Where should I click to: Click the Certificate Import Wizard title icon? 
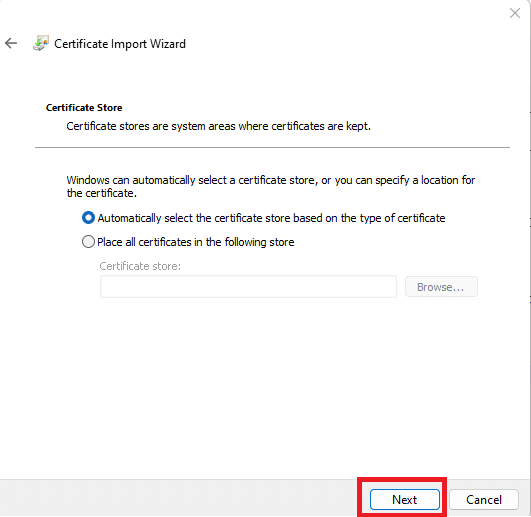[x=41, y=43]
